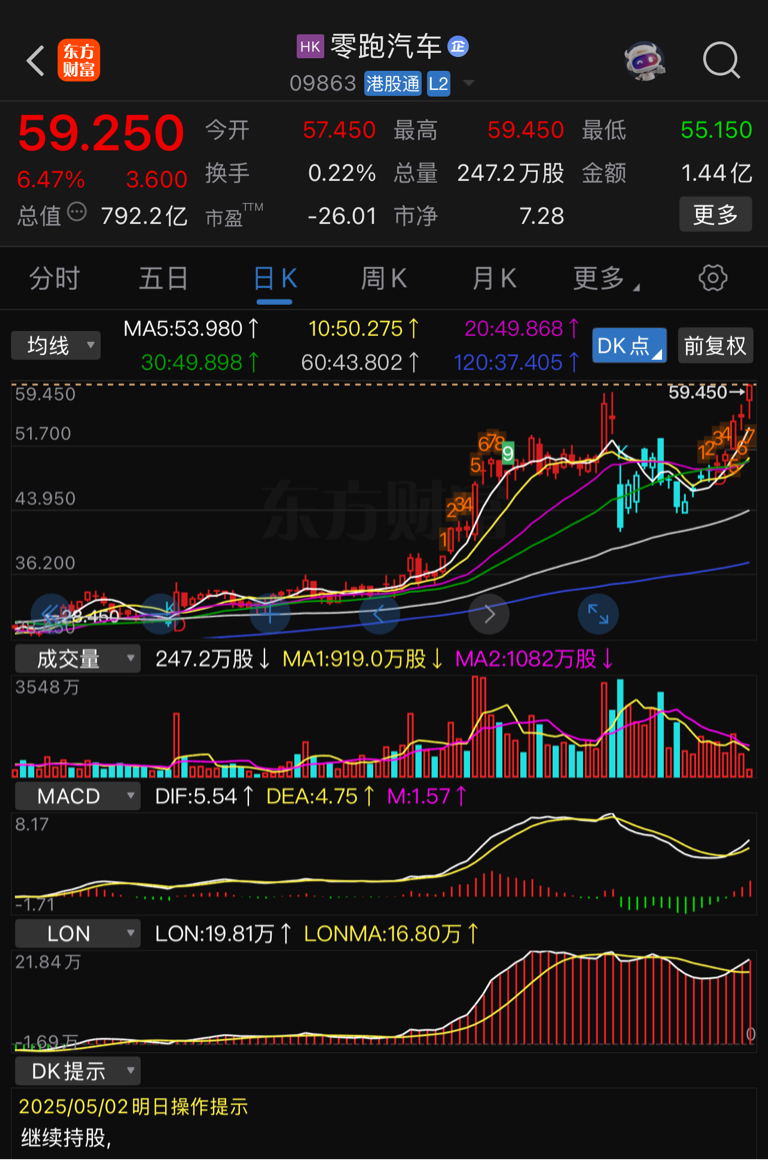Expand the chart to fullscreen
This screenshot has width=768, height=1160.
598,613
